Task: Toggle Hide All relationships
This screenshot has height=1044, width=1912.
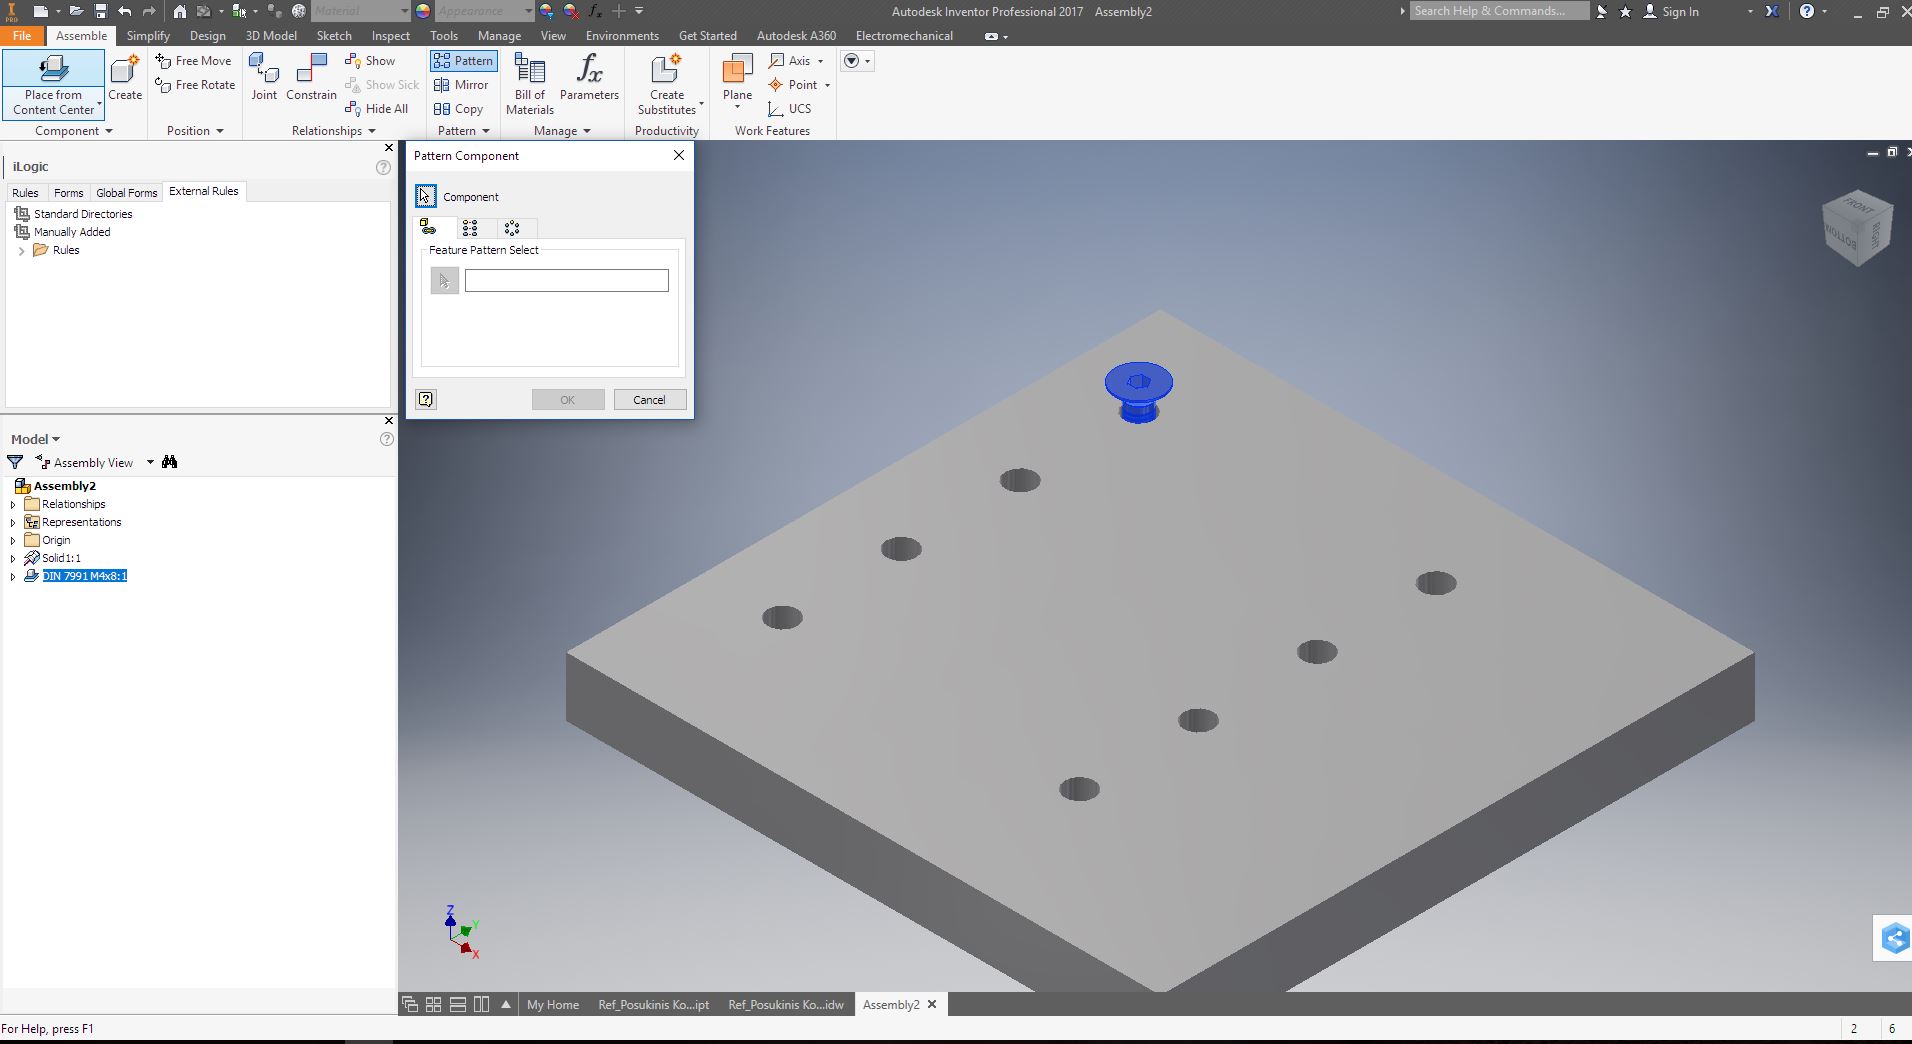Action: click(378, 108)
